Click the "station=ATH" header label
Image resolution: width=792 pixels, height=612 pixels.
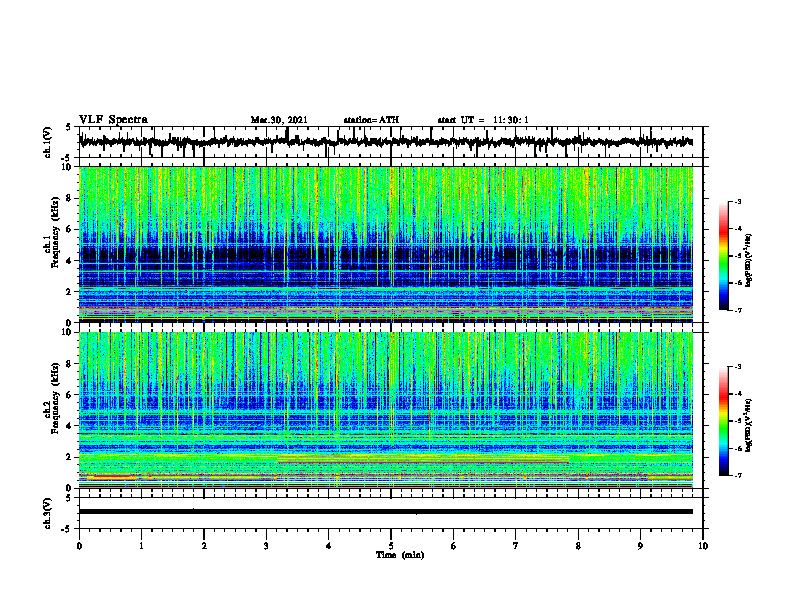click(371, 120)
